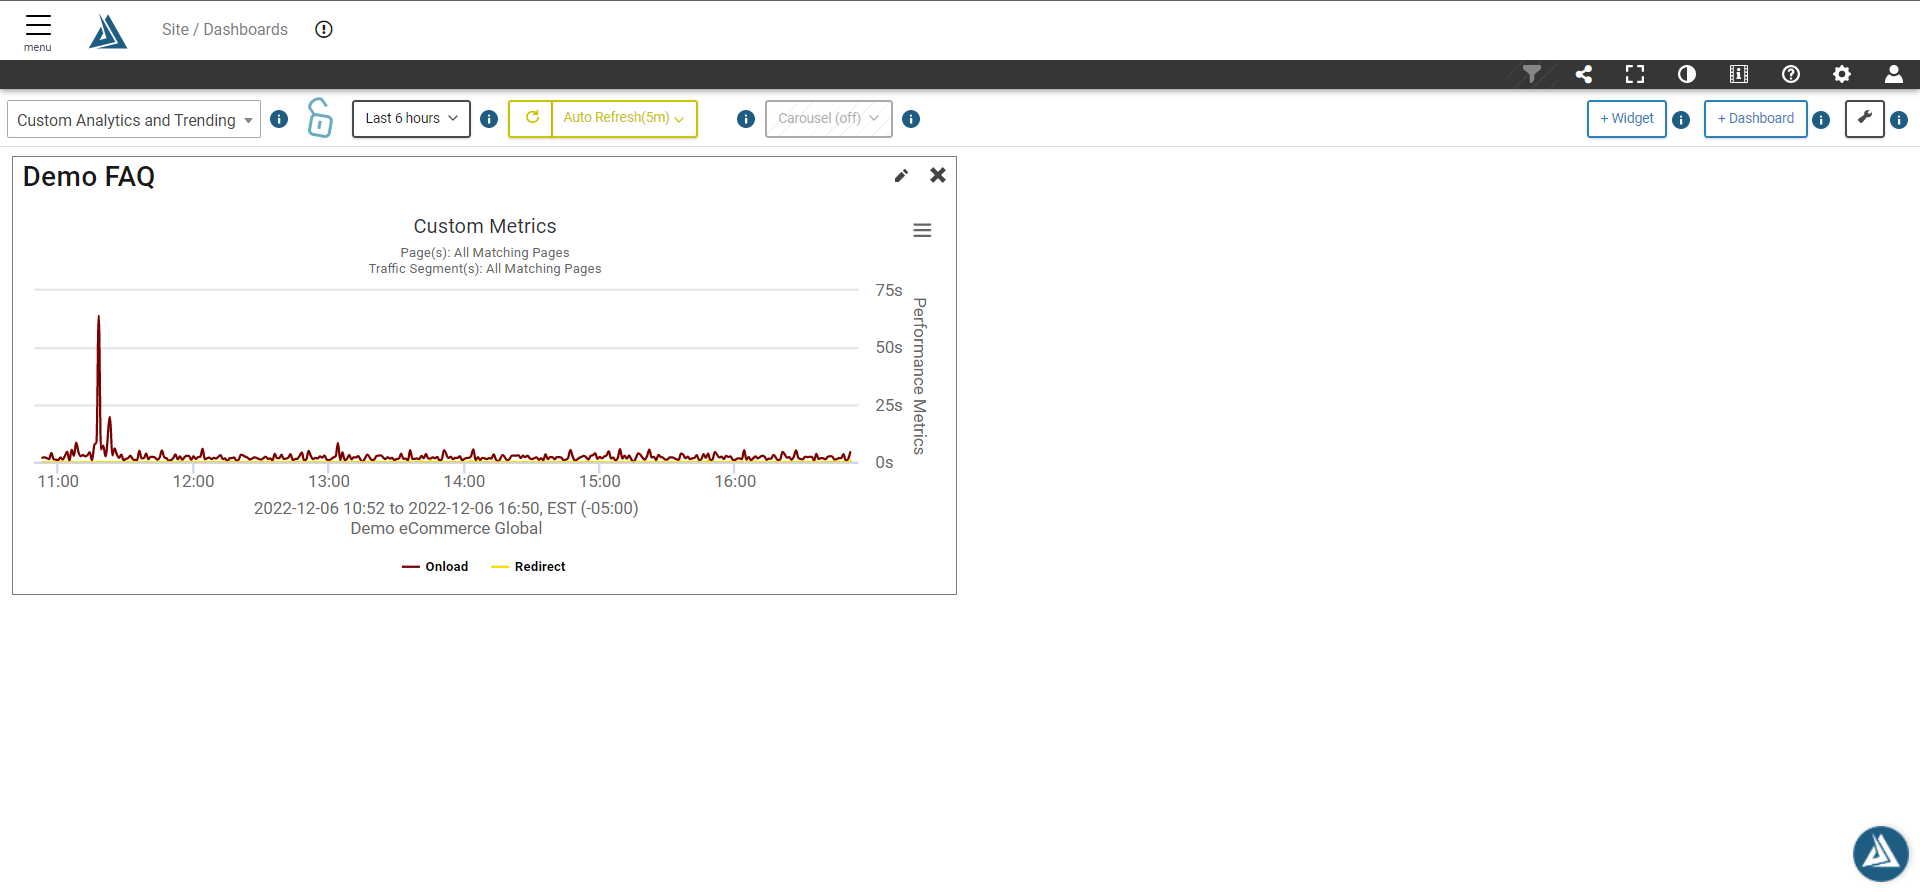Click the date range text under the chart
This screenshot has width=1920, height=892.
pyautogui.click(x=446, y=509)
